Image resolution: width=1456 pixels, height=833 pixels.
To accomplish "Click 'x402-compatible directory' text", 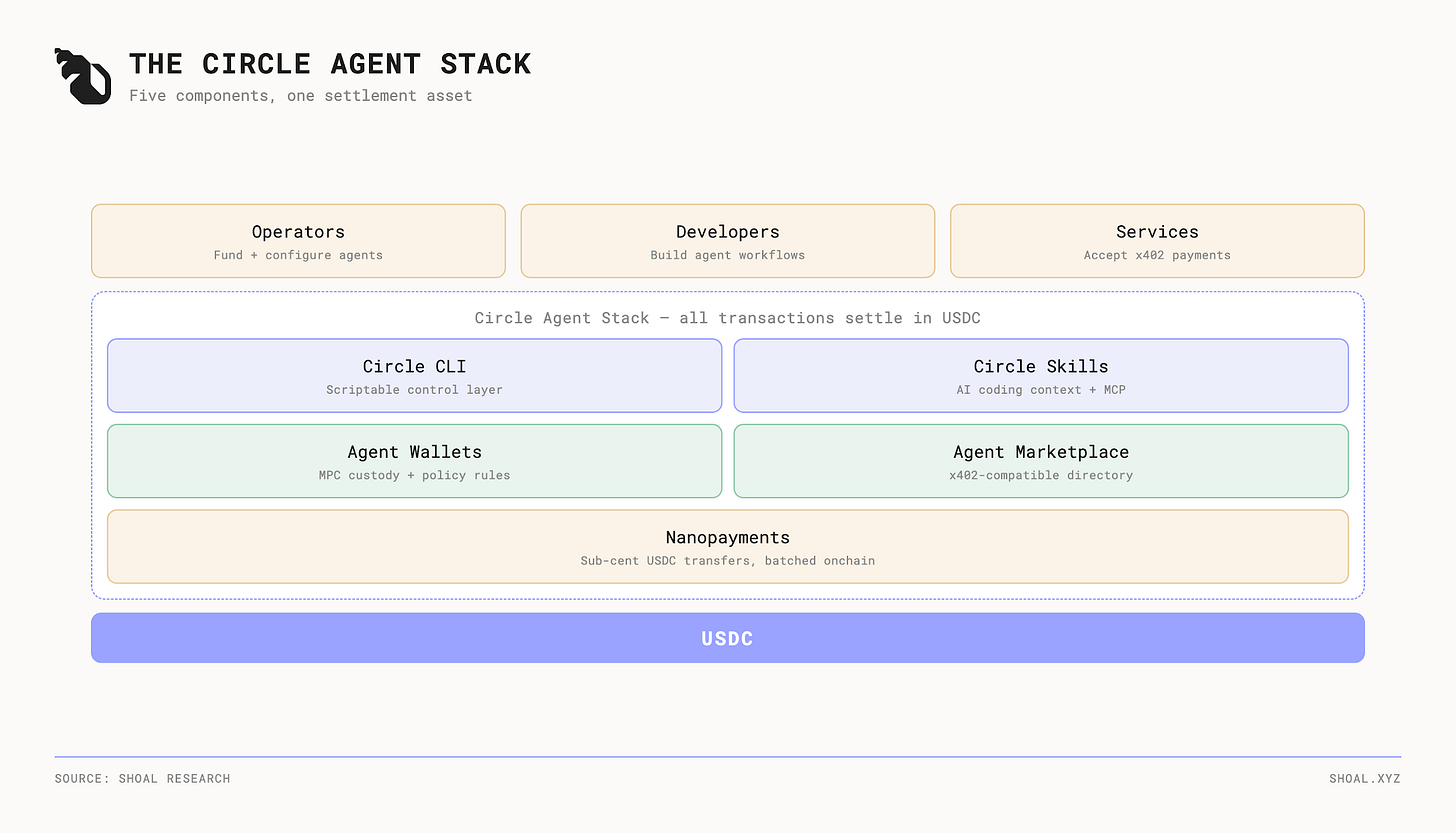I will click(1041, 475).
